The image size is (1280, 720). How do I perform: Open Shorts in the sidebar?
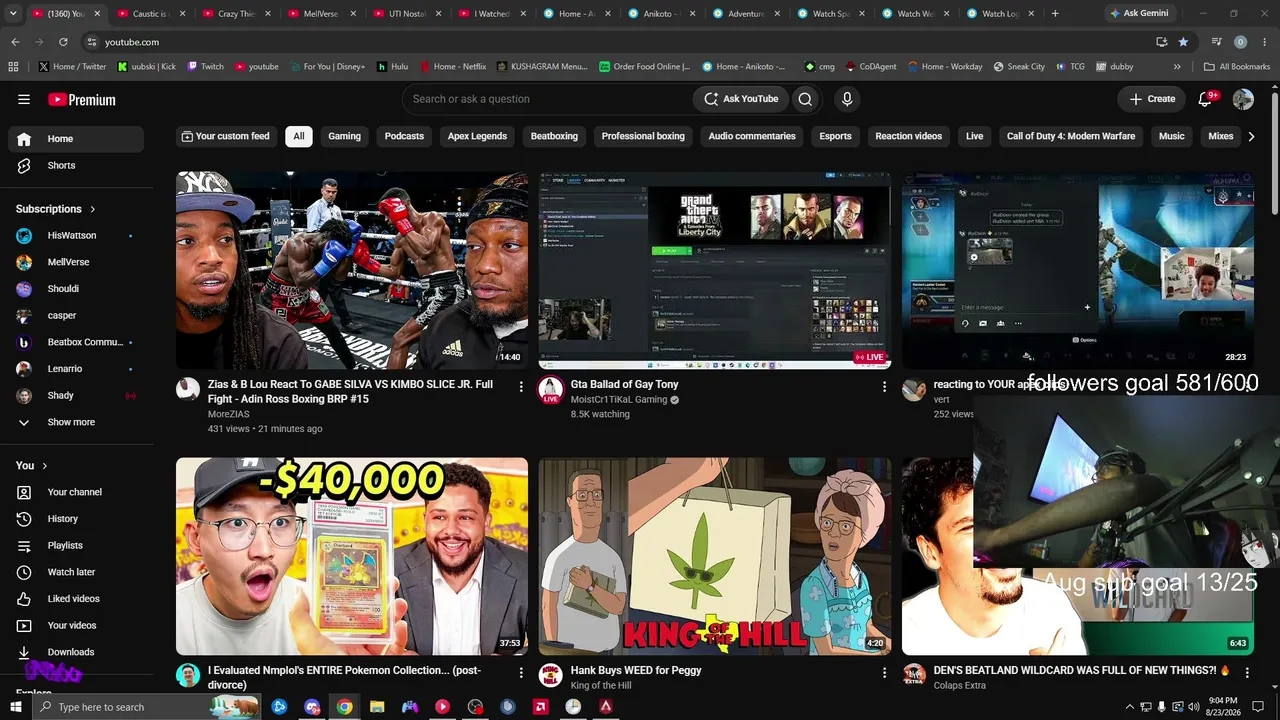pyautogui.click(x=76, y=166)
